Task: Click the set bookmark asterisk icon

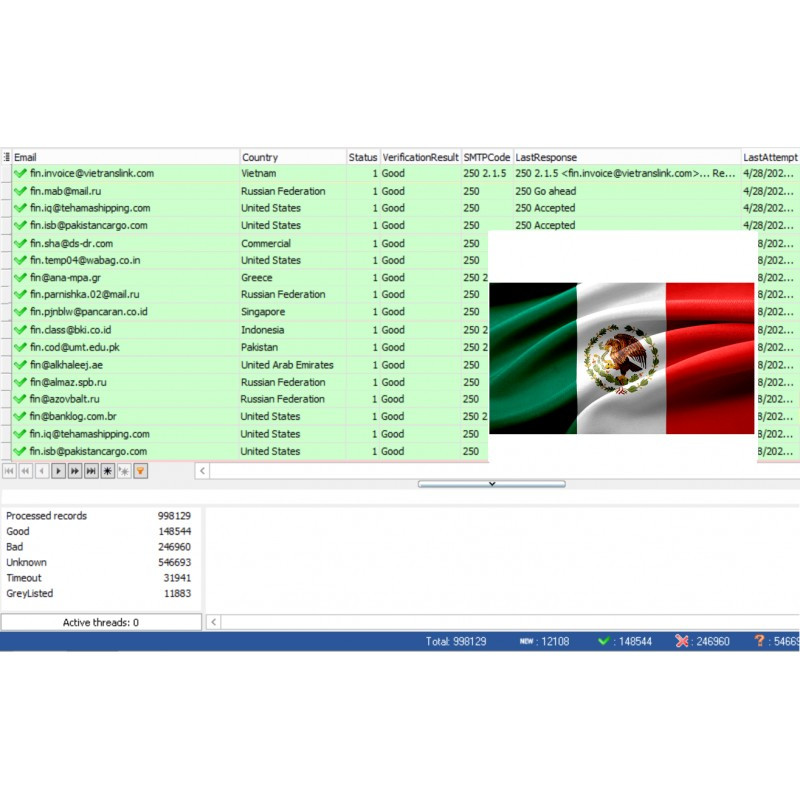Action: pyautogui.click(x=108, y=470)
